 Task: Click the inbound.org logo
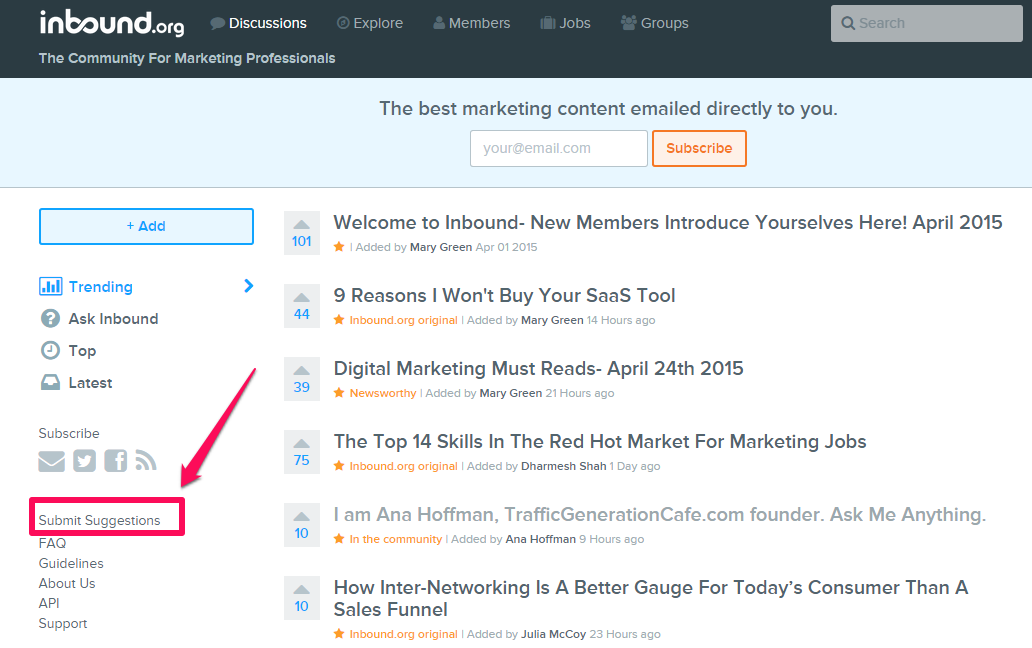(112, 23)
